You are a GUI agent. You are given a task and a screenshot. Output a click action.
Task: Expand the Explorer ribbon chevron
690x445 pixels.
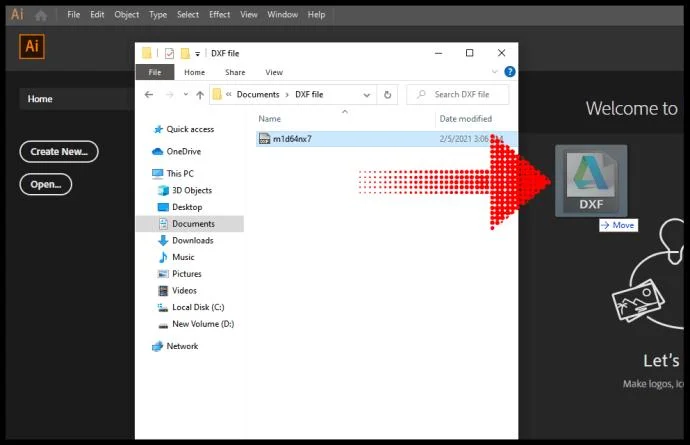point(495,72)
